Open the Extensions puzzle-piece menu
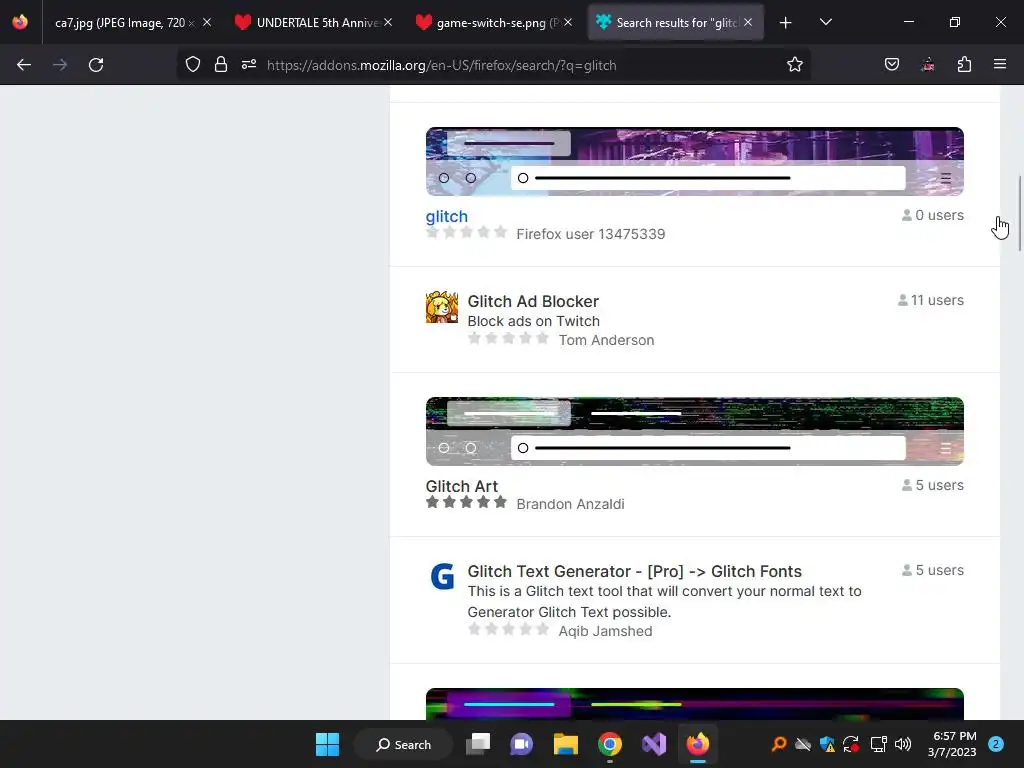The height and width of the screenshot is (768, 1024). 965,65
